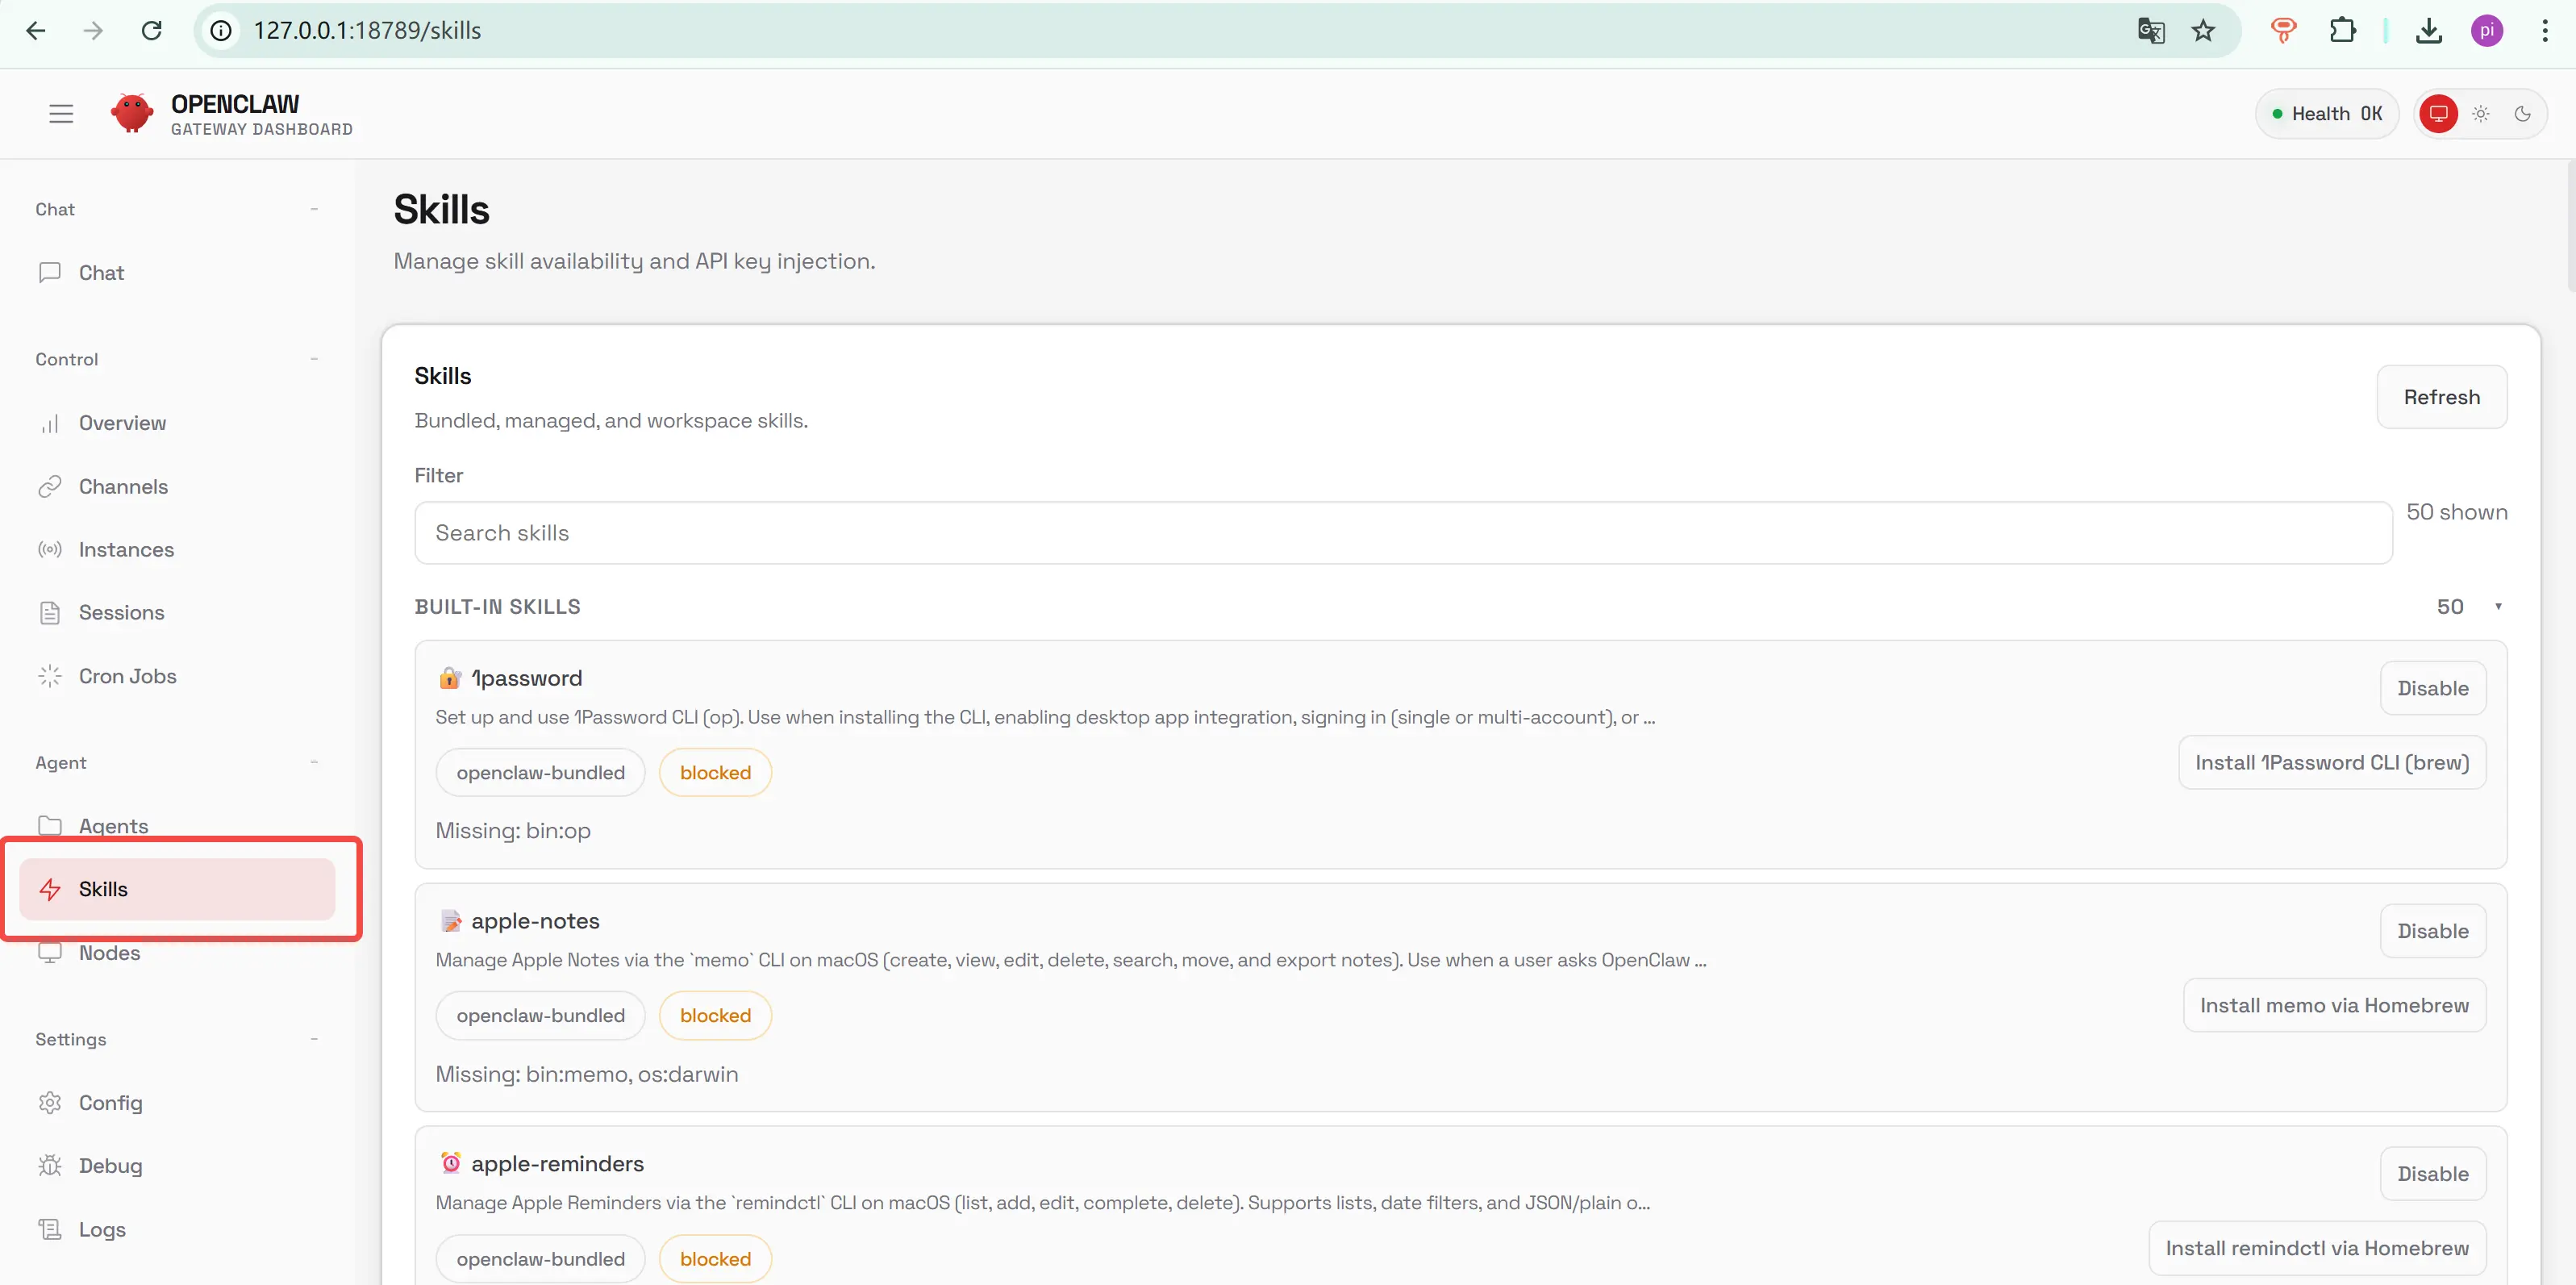Collapse the Control sidebar section
The height and width of the screenshot is (1285, 2576).
(314, 359)
